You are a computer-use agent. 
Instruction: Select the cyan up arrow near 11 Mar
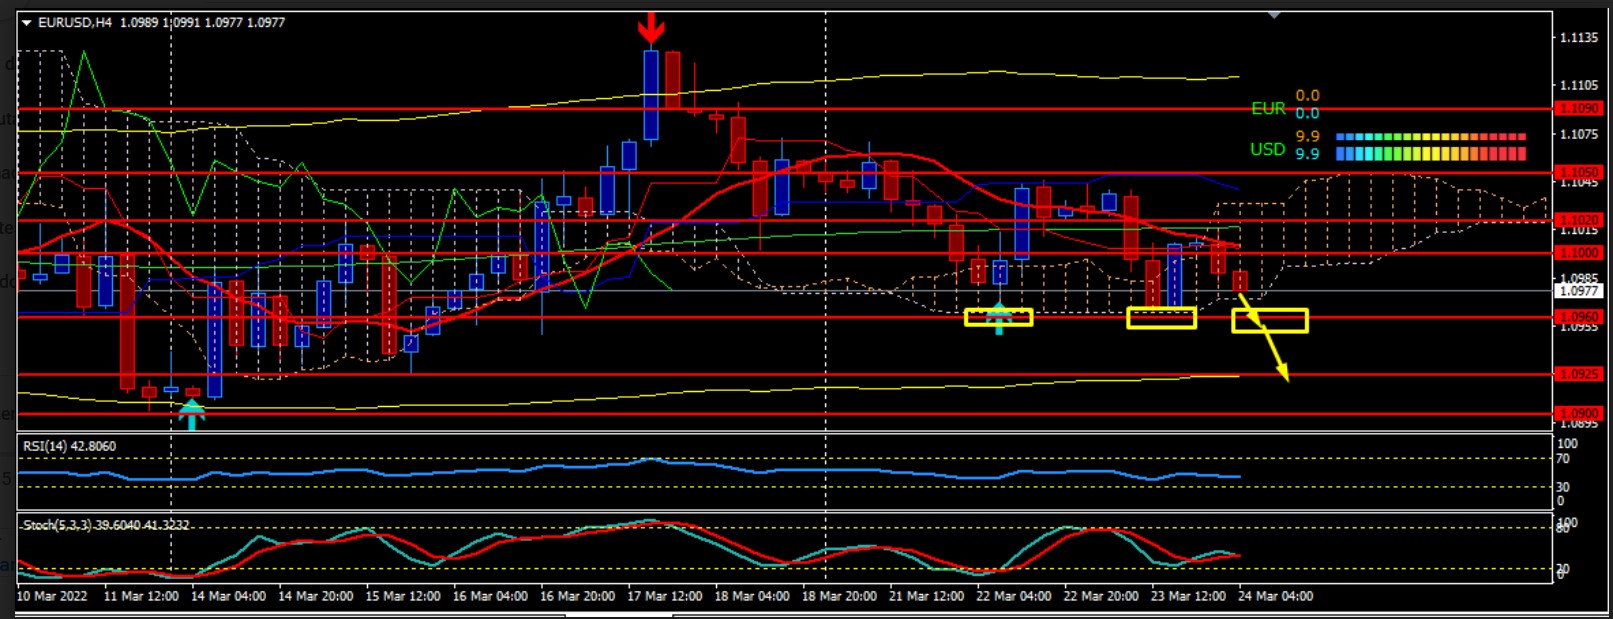[x=191, y=413]
